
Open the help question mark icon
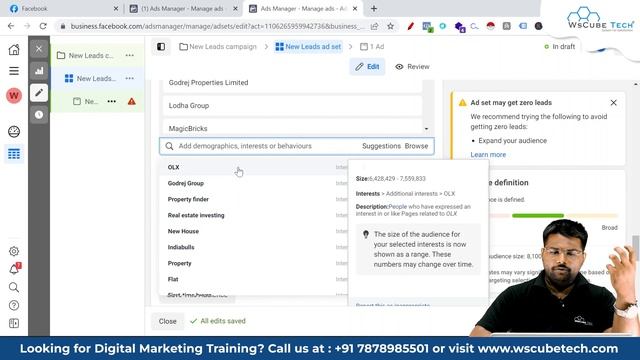tap(14, 305)
